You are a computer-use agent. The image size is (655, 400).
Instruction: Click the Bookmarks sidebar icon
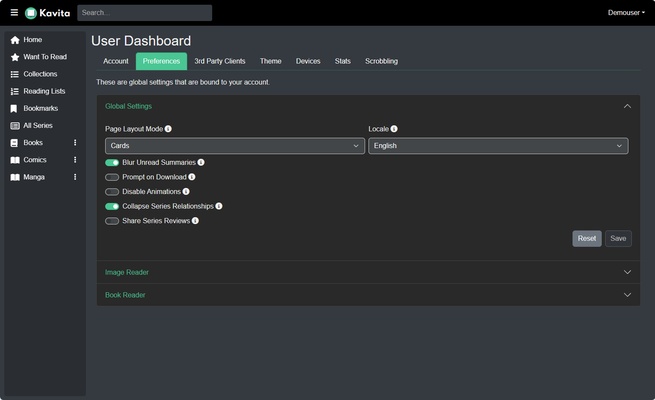(x=14, y=108)
